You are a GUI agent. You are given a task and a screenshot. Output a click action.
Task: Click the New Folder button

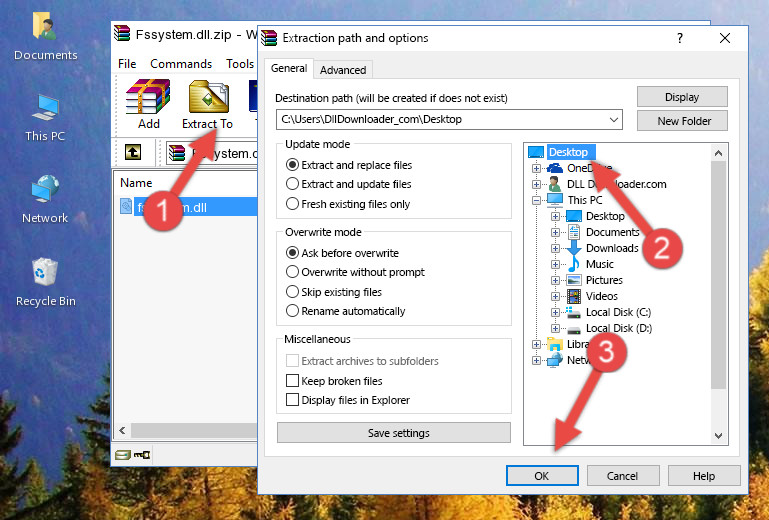coord(682,121)
